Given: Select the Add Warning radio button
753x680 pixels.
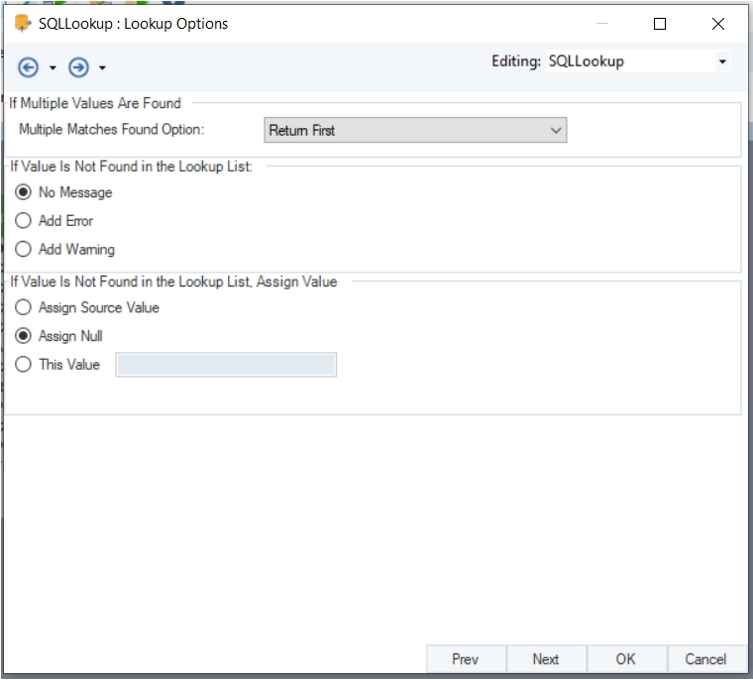Looking at the screenshot, I should pyautogui.click(x=23, y=249).
